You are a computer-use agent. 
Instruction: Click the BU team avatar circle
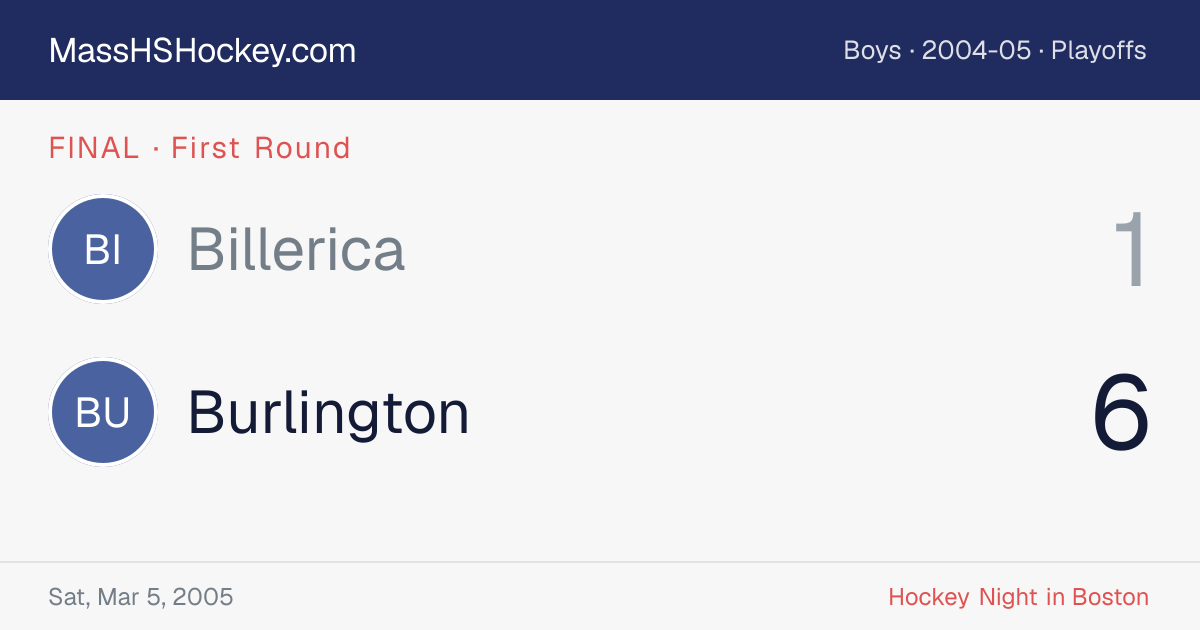[x=103, y=413]
